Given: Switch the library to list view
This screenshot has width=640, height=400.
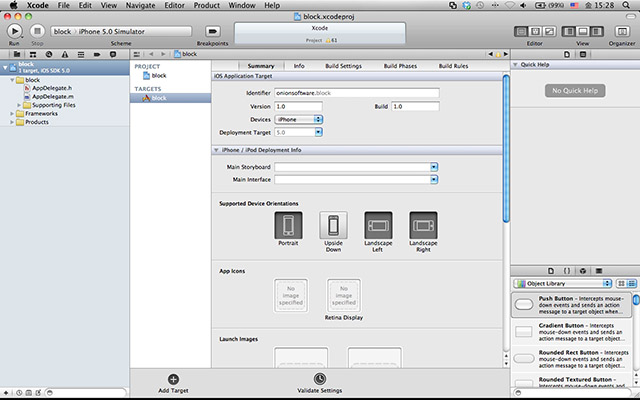Looking at the screenshot, I should pos(631,283).
